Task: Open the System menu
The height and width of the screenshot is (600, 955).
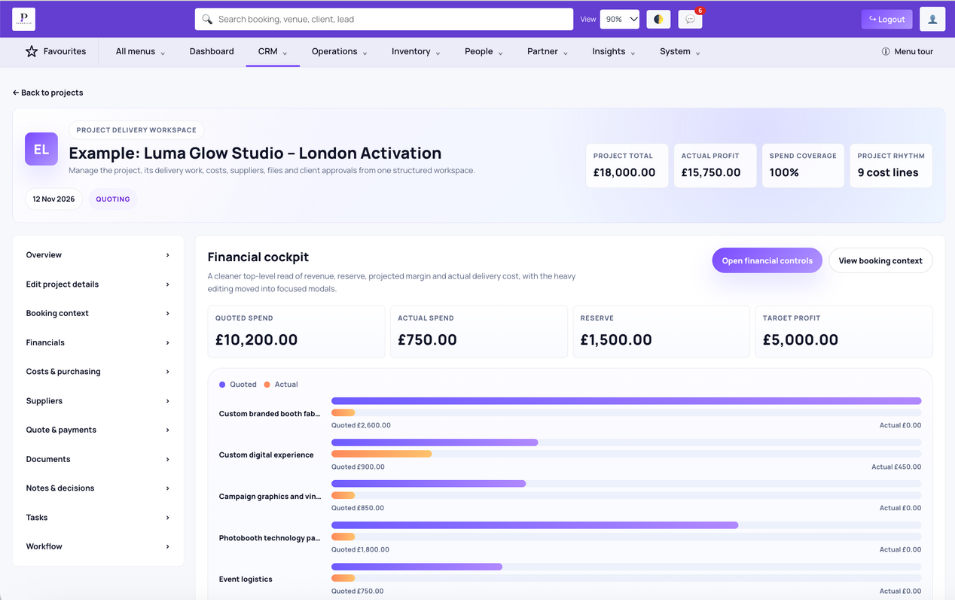Action: [680, 52]
